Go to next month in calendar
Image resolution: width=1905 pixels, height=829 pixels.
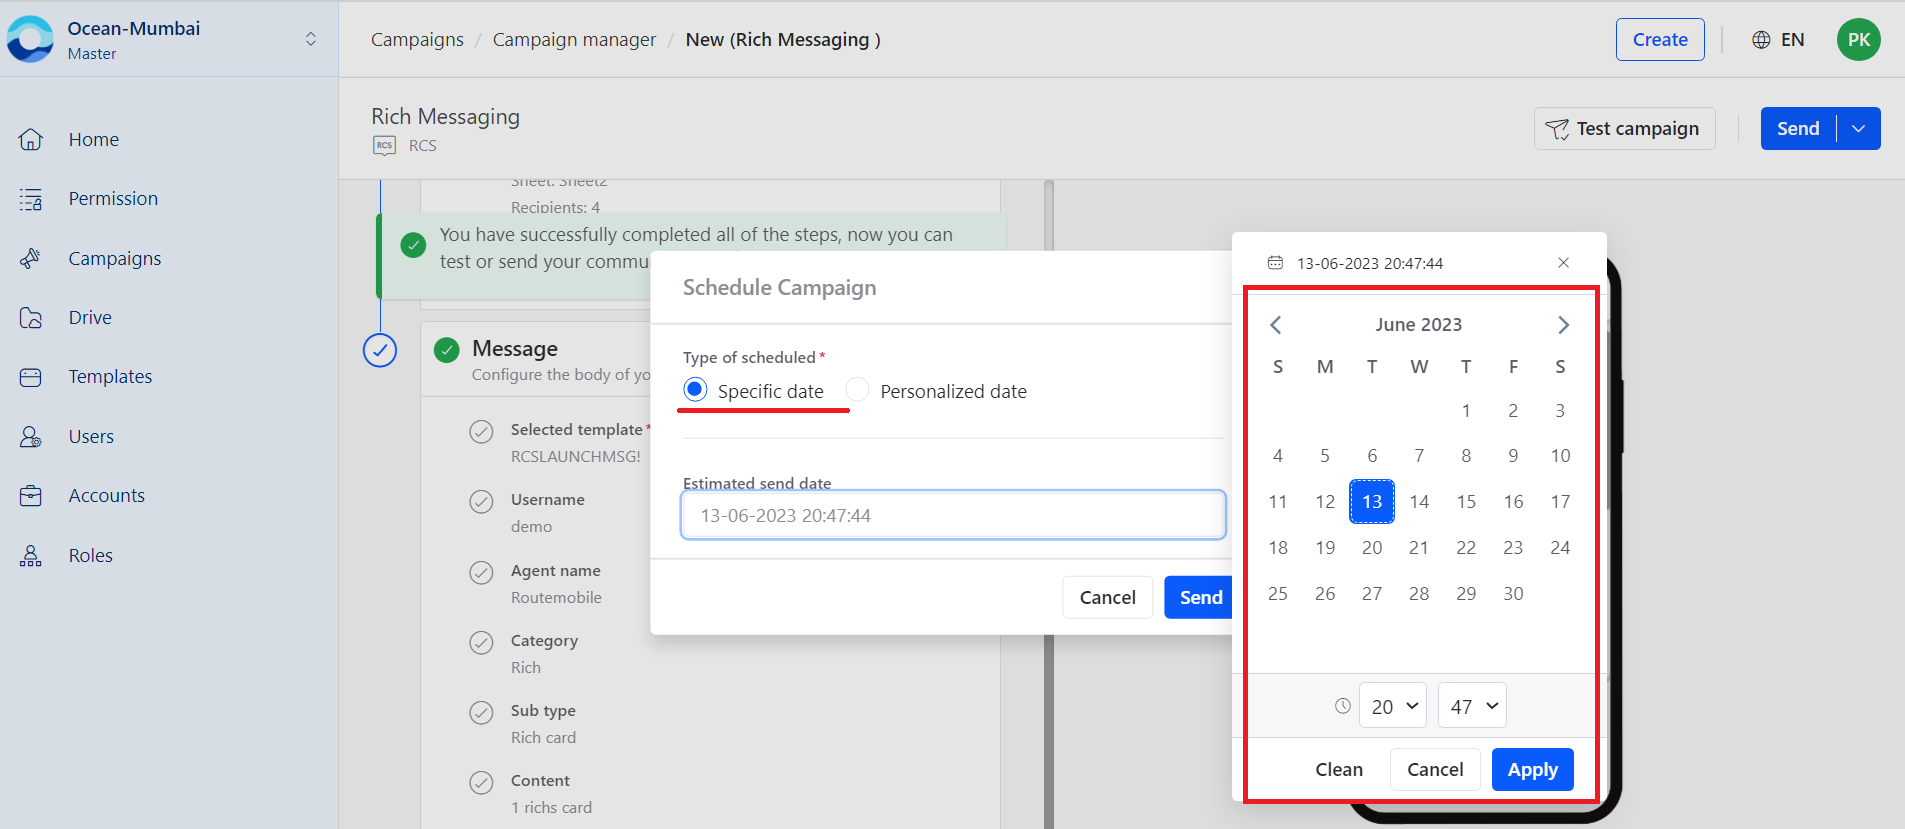point(1563,325)
